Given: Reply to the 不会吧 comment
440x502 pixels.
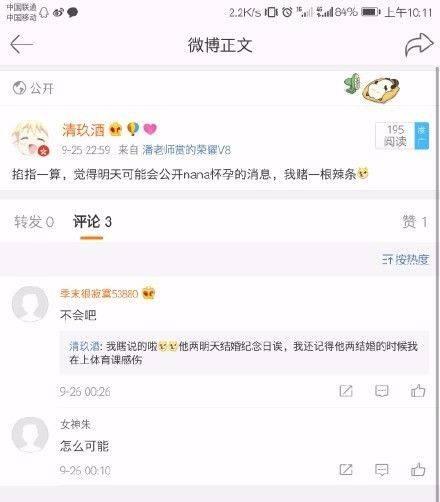Looking at the screenshot, I should click(x=382, y=391).
